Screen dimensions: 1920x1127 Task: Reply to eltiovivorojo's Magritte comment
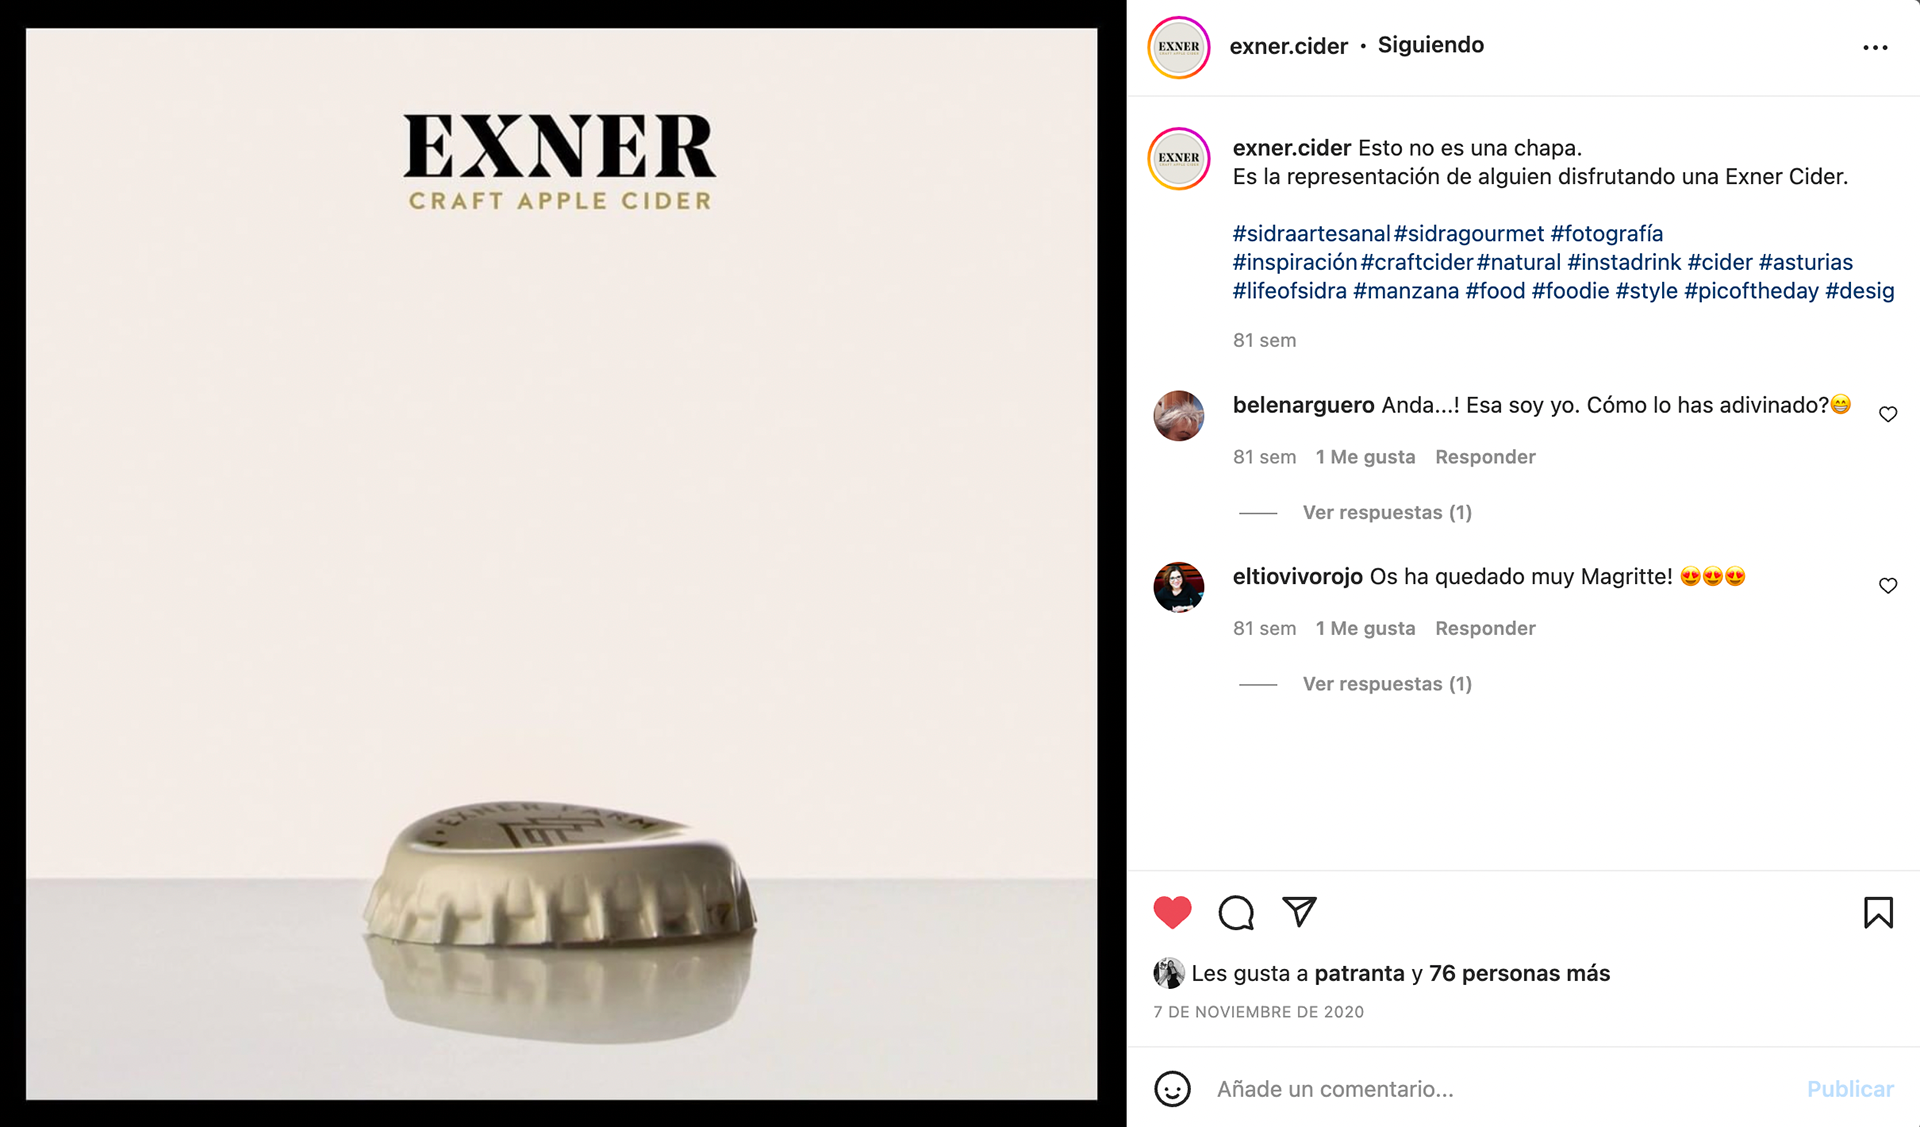[1485, 628]
